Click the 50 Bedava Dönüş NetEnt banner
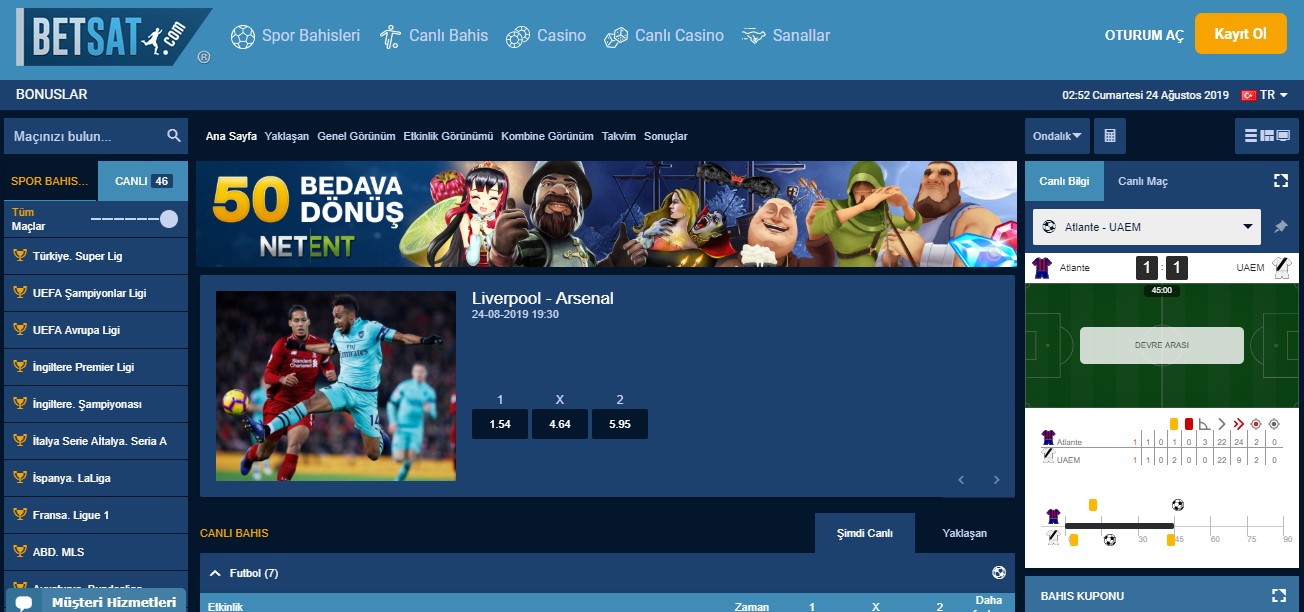Viewport: 1304px width, 612px height. 607,214
